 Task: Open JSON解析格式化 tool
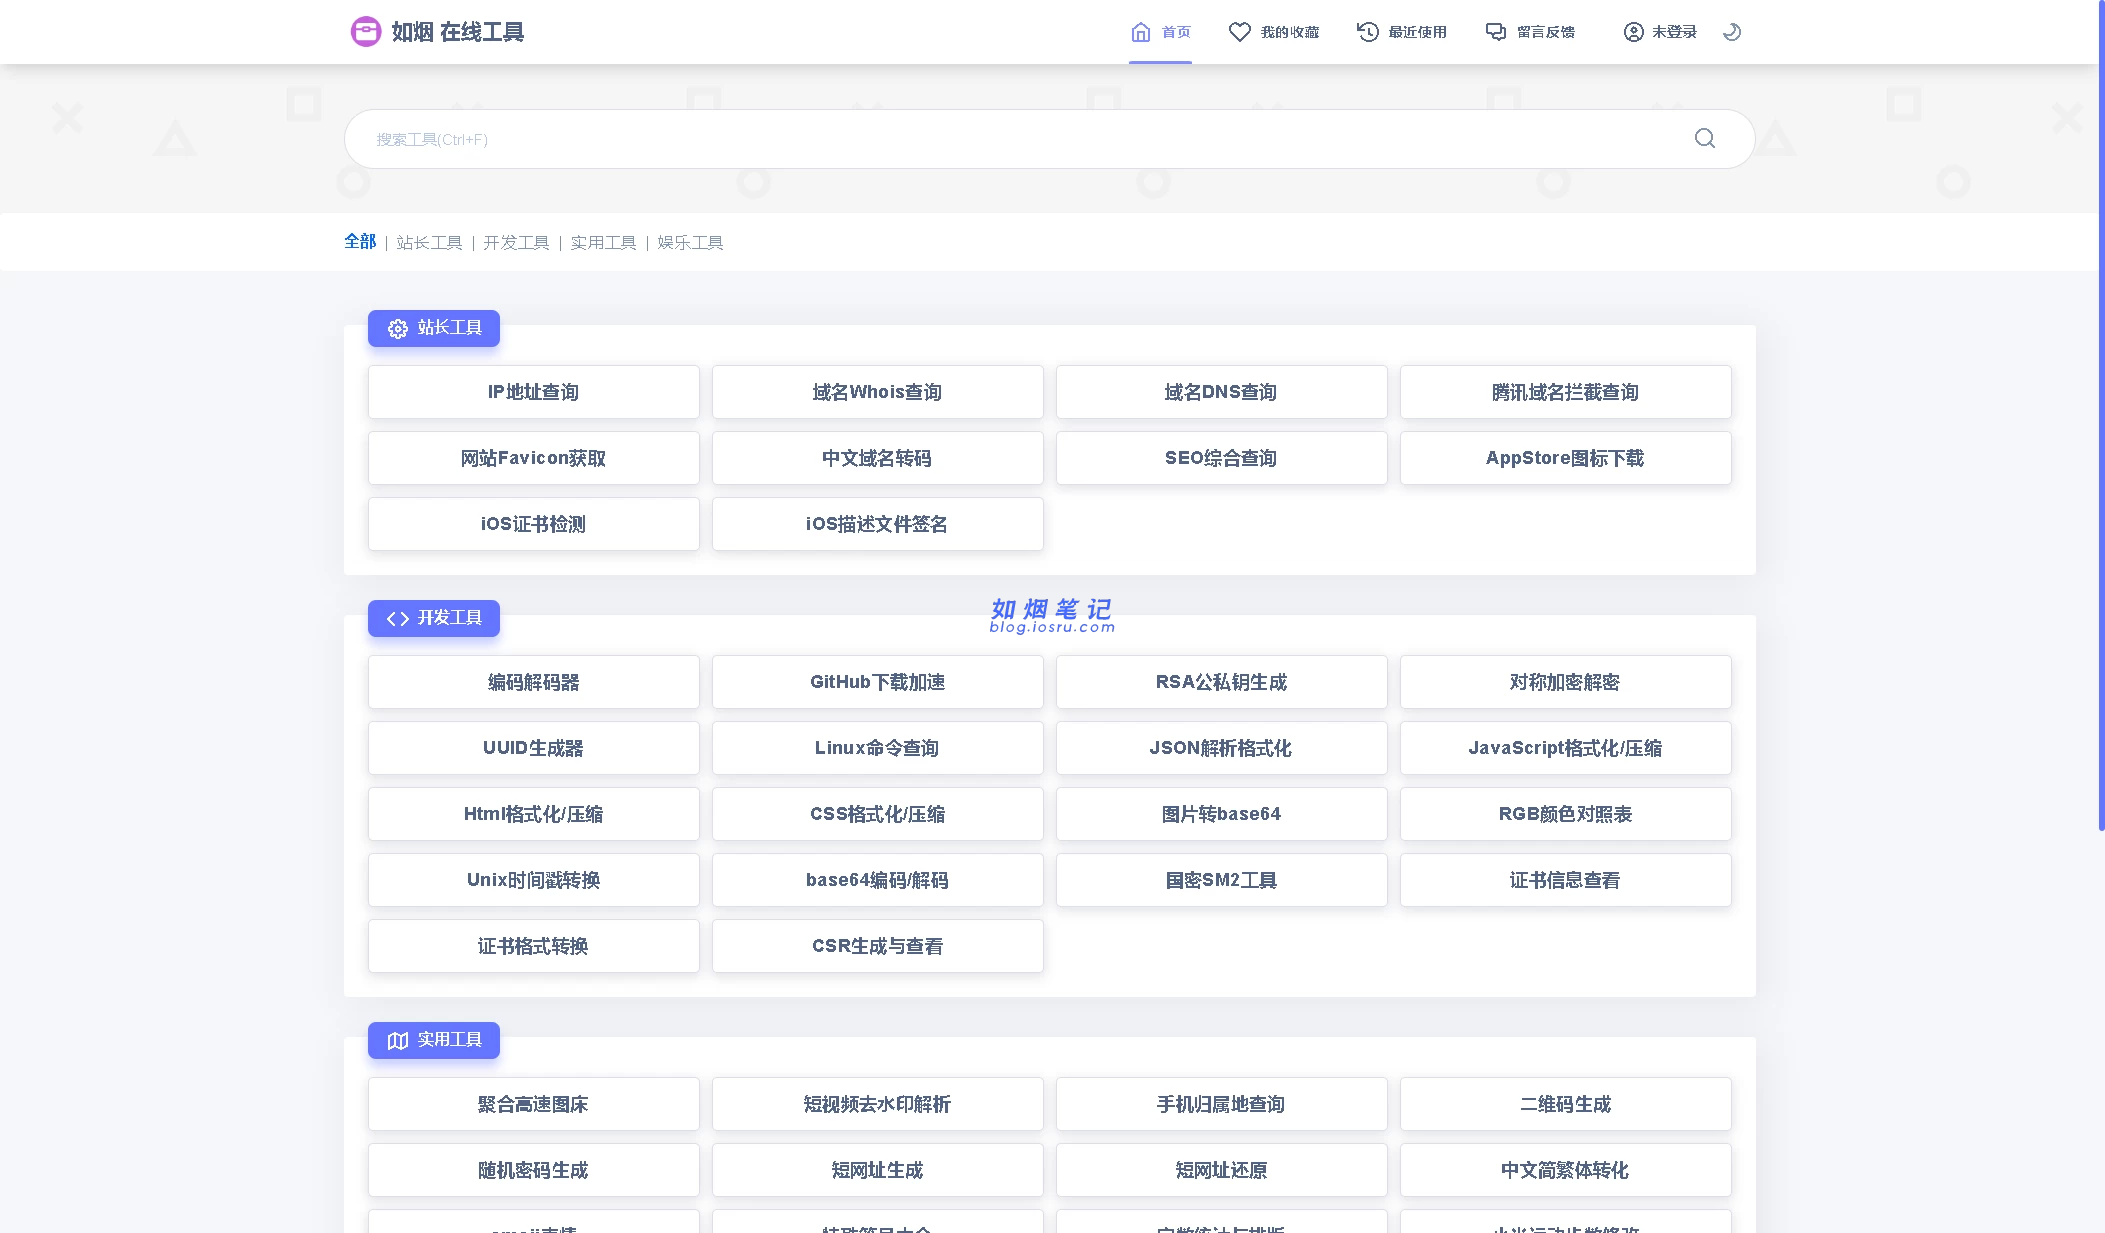click(x=1221, y=748)
